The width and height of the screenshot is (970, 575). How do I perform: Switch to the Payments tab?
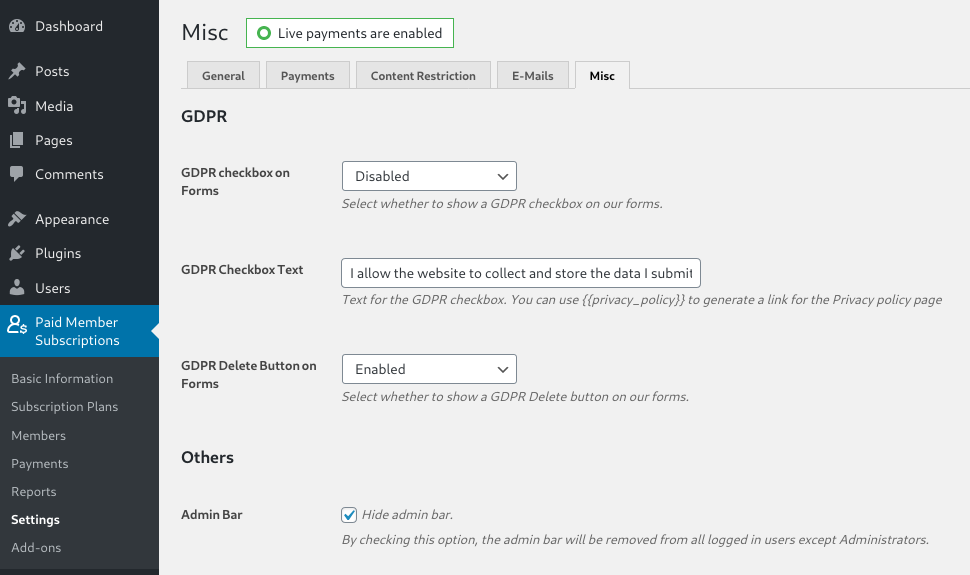pyautogui.click(x=307, y=76)
